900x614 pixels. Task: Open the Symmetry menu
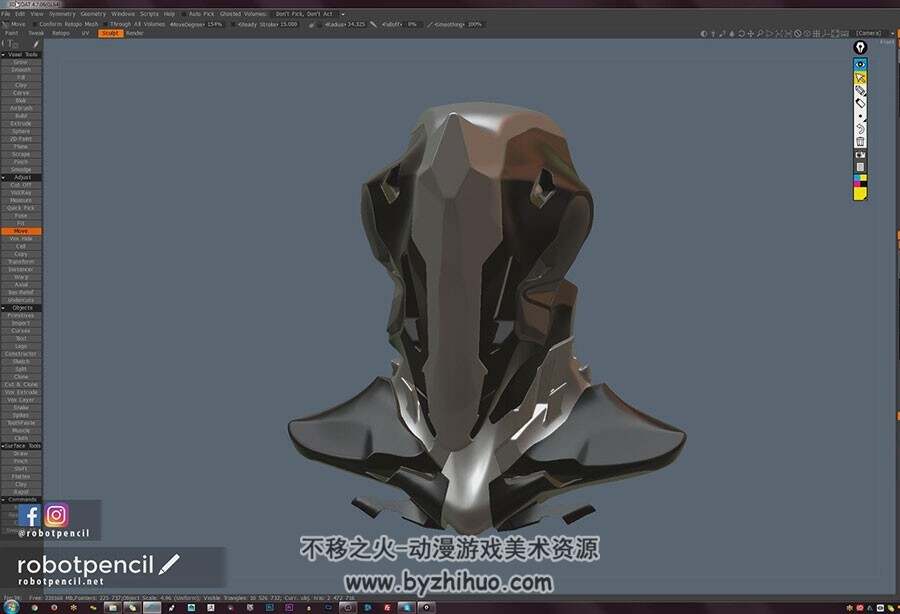[62, 14]
